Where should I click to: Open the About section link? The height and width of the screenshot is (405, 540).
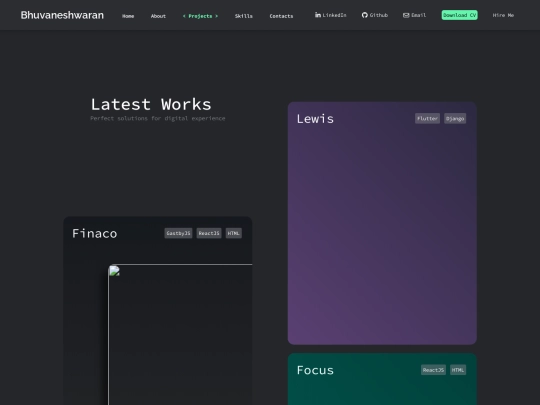pos(158,16)
